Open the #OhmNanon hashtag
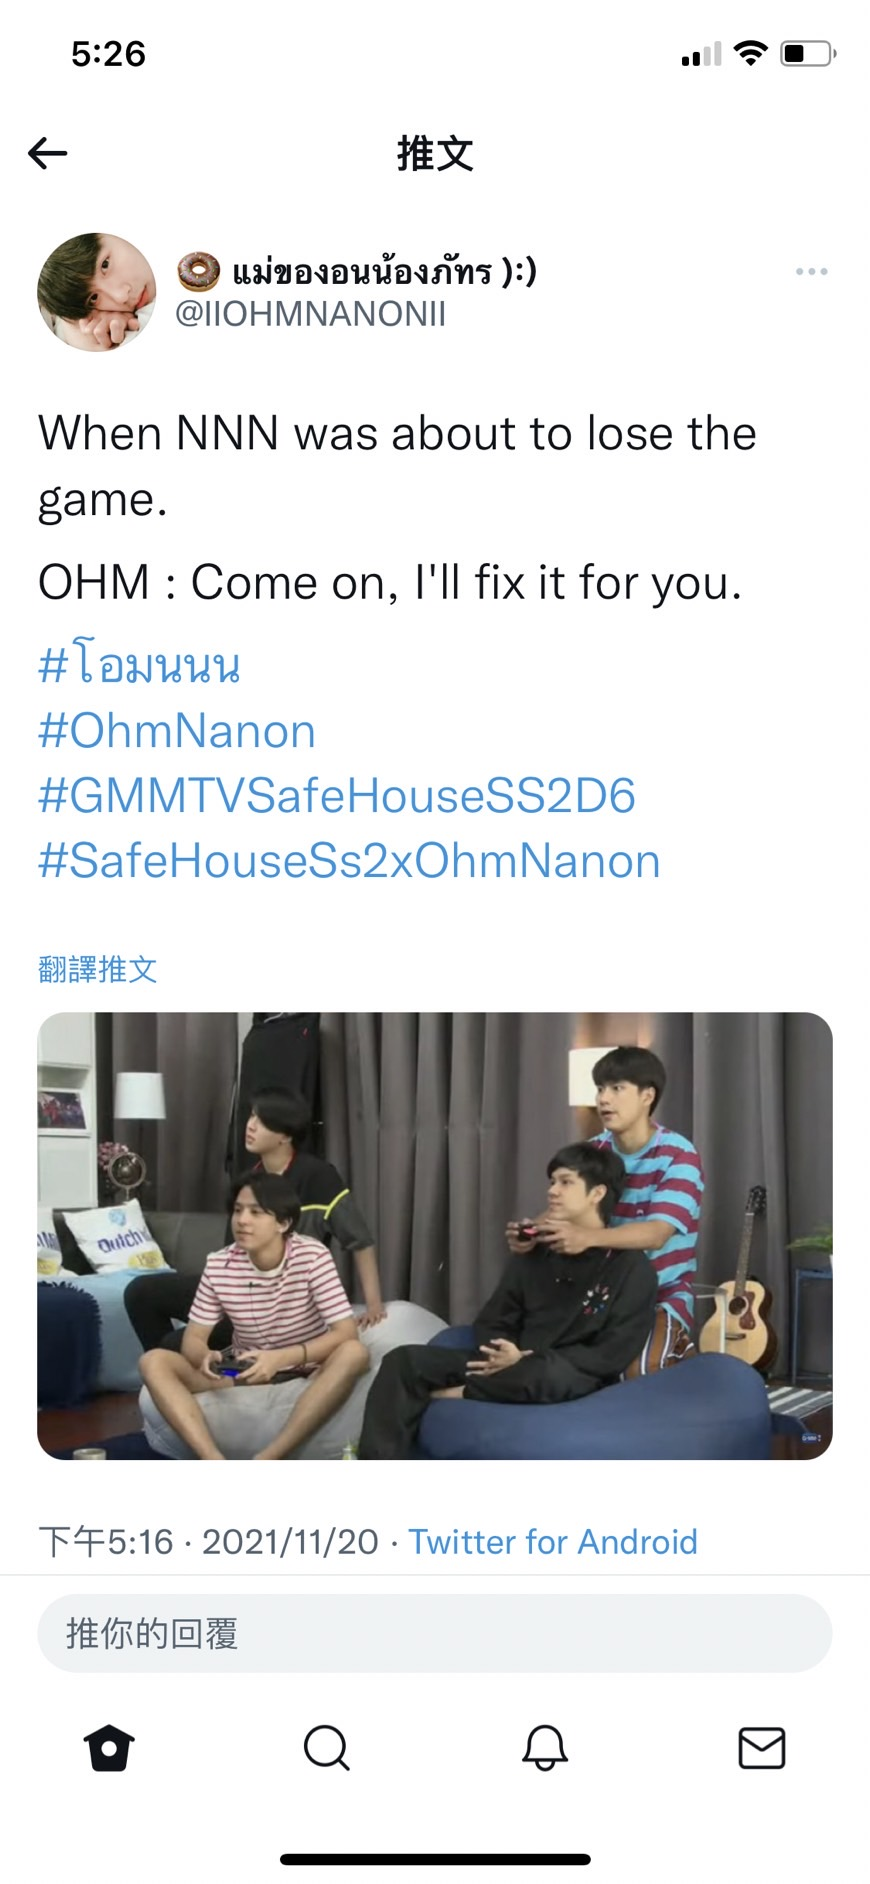 177,731
